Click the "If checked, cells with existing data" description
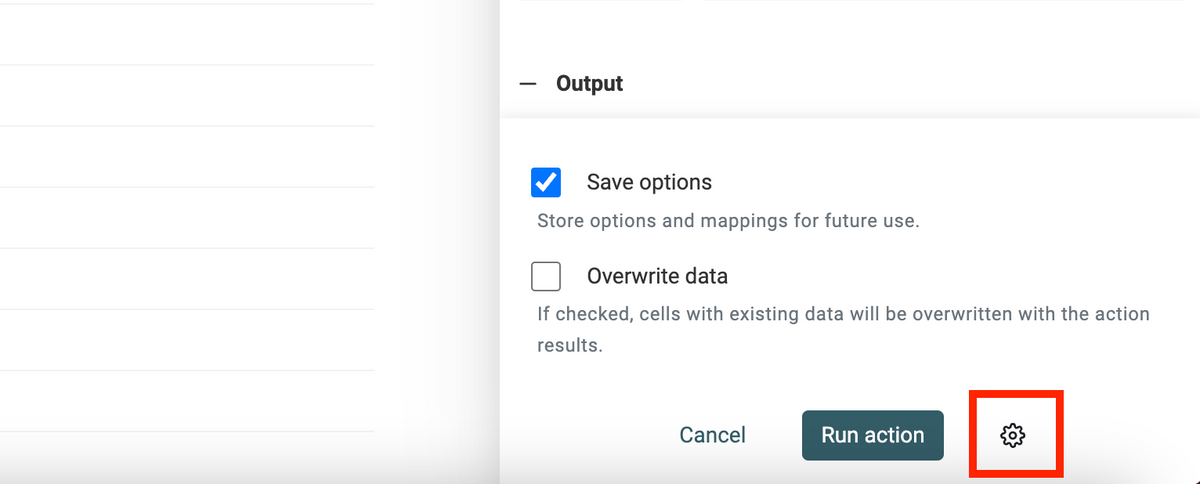Screen dimensions: 1200x484 coord(843,314)
